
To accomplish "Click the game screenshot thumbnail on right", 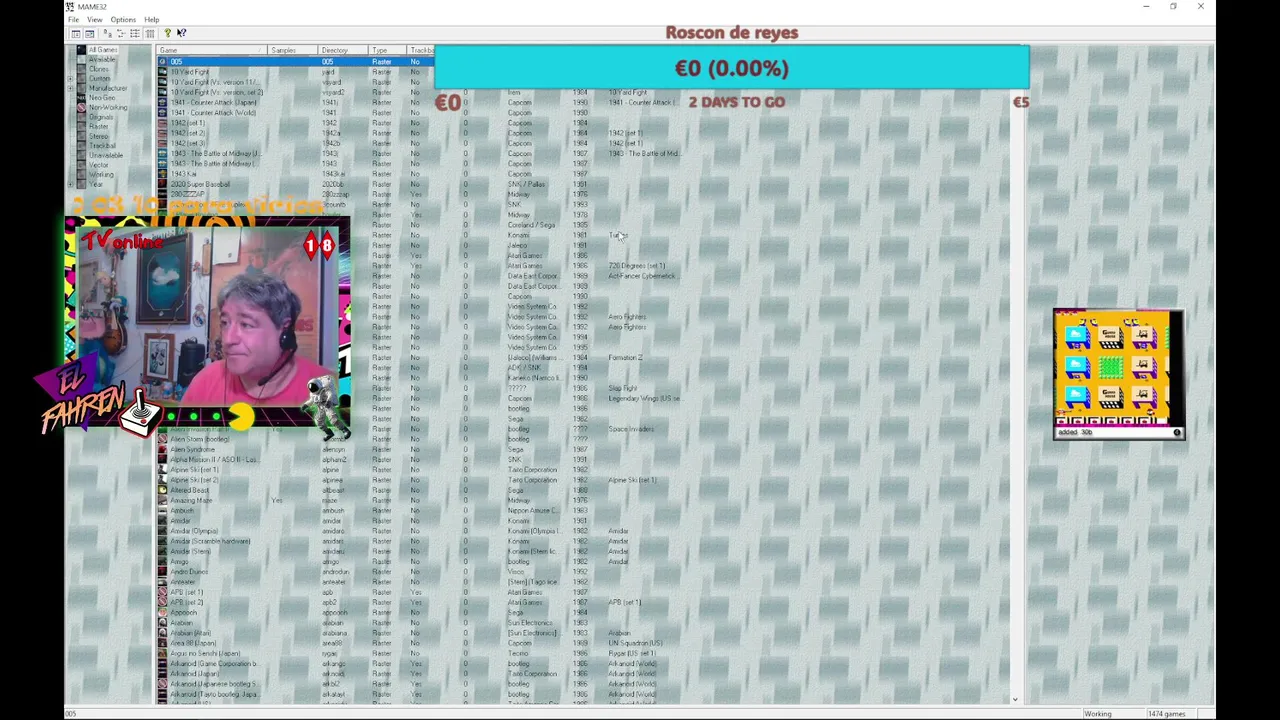I will click(1118, 374).
